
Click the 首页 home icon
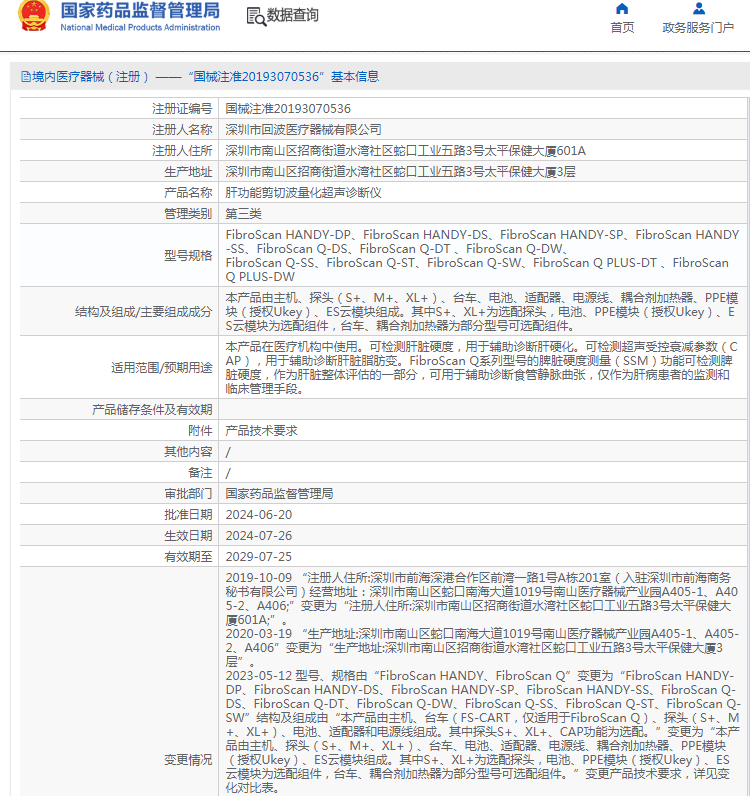click(622, 9)
